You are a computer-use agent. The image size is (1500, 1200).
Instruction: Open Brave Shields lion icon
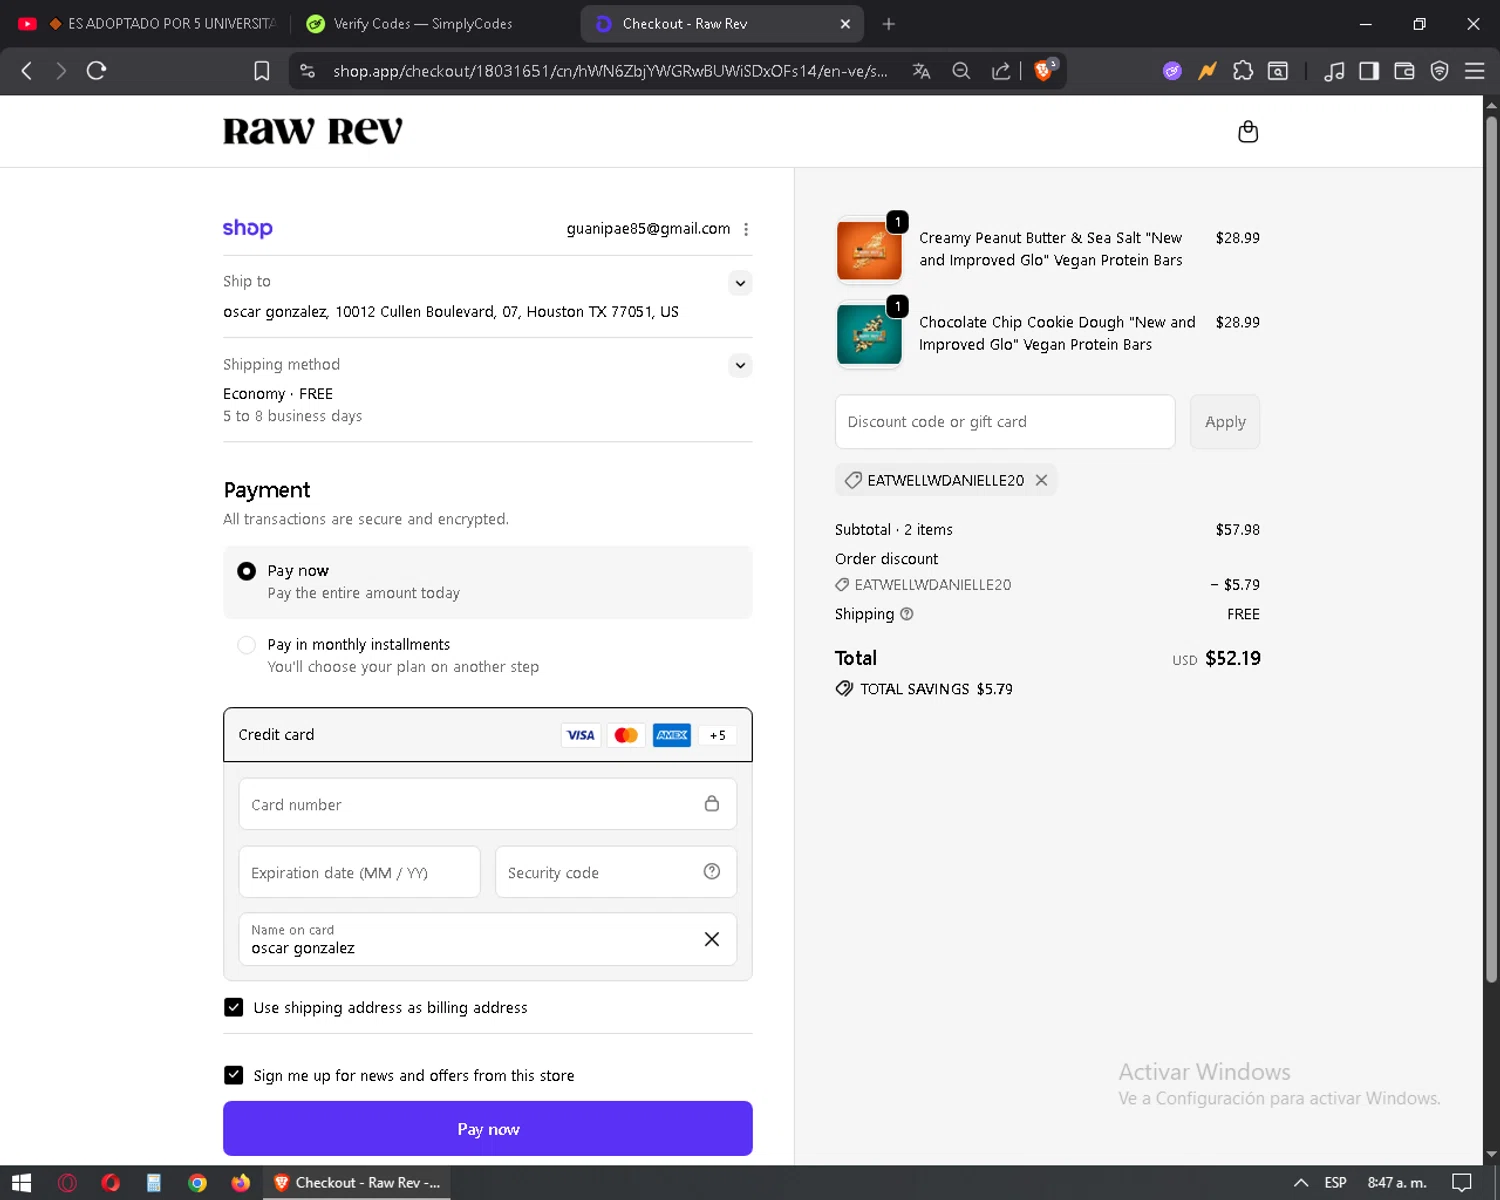[x=1044, y=70]
